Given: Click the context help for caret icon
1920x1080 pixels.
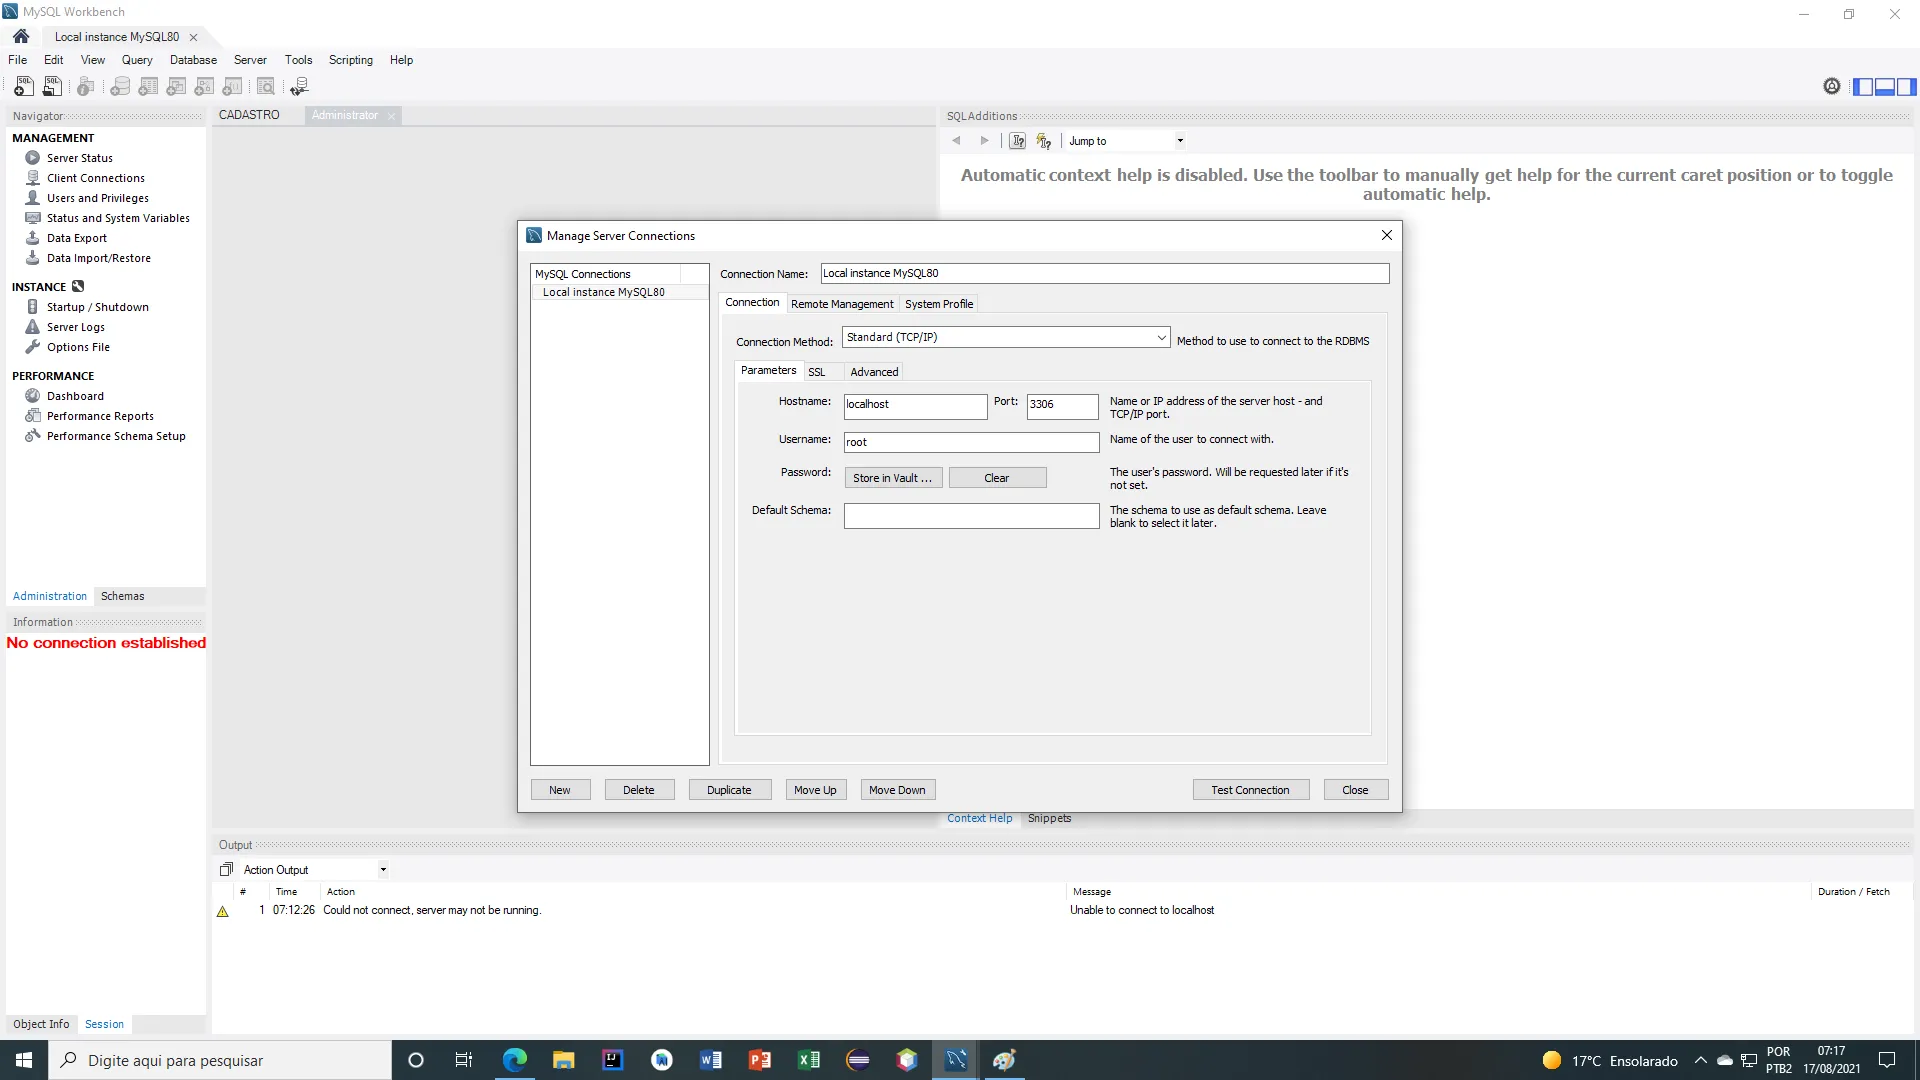Looking at the screenshot, I should point(1017,141).
